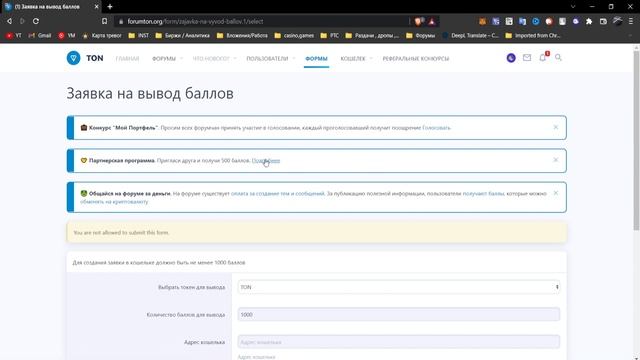Click the points amount field showing 1000
Image resolution: width=640 pixels, height=360 pixels.
pos(398,314)
